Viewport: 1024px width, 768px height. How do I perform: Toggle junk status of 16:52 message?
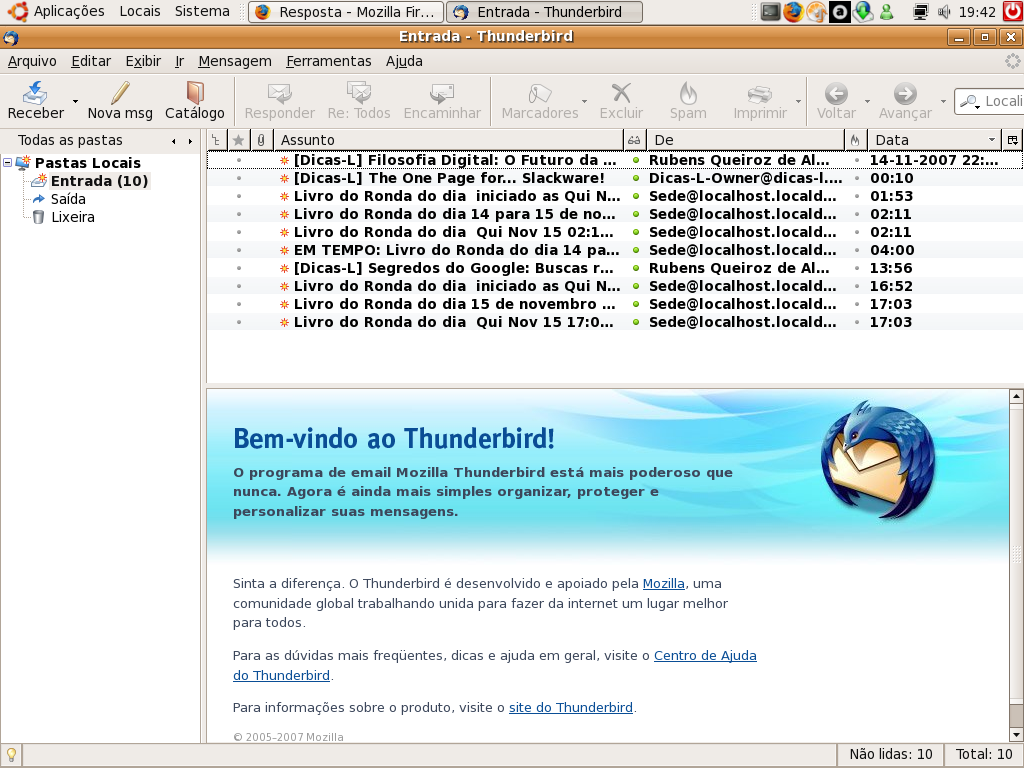click(856, 286)
